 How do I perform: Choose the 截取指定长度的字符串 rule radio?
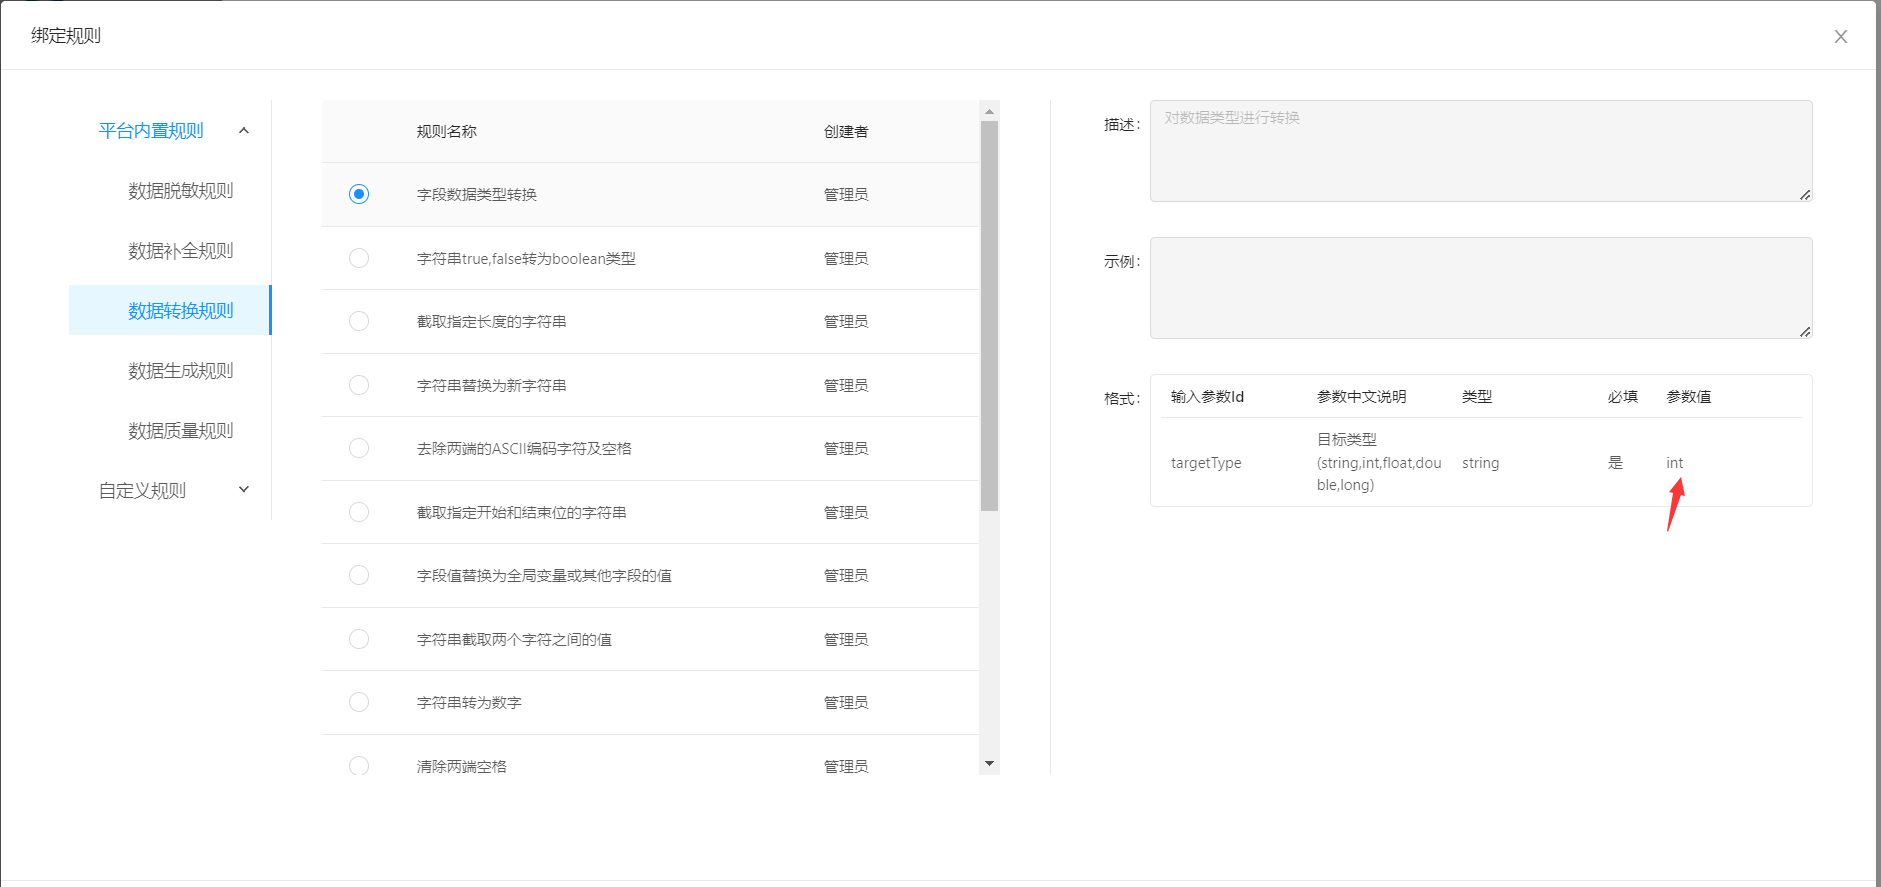359,321
